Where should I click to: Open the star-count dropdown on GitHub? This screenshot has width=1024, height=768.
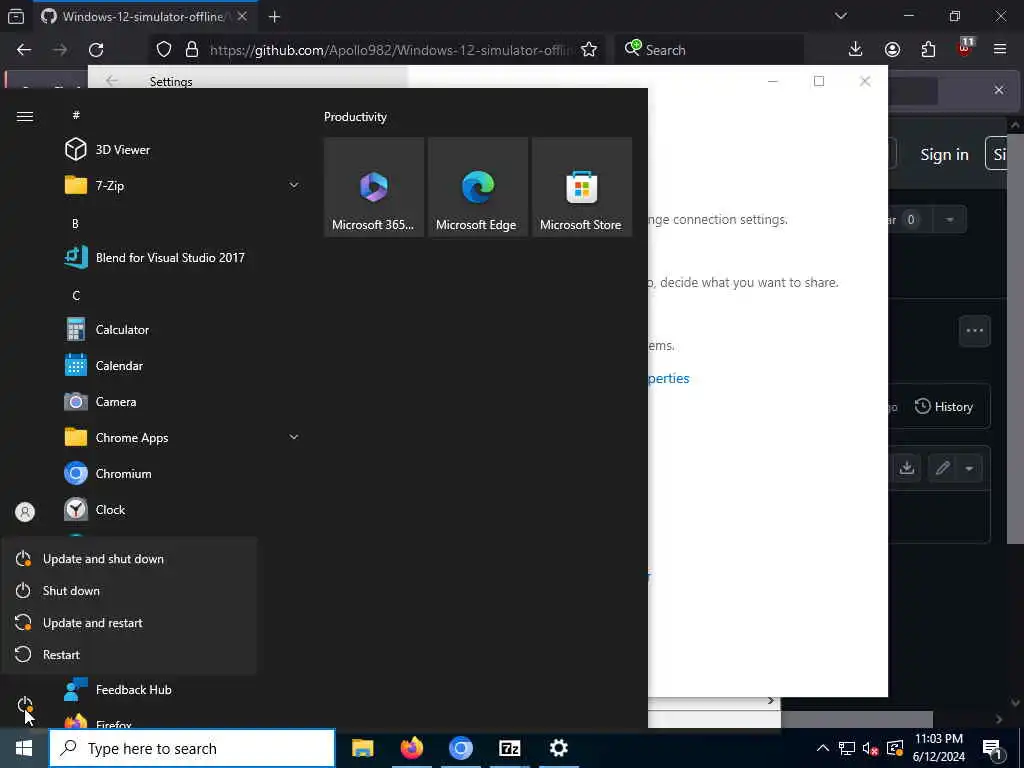950,219
